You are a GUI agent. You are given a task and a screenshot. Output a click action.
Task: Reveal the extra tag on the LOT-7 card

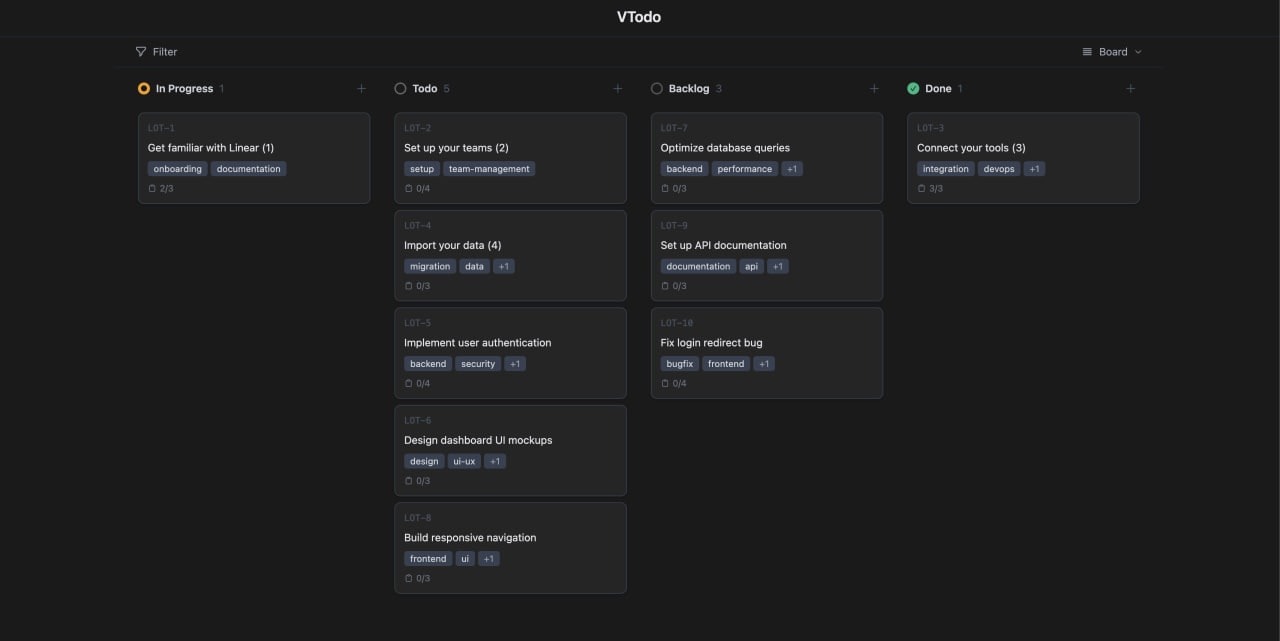tap(792, 168)
